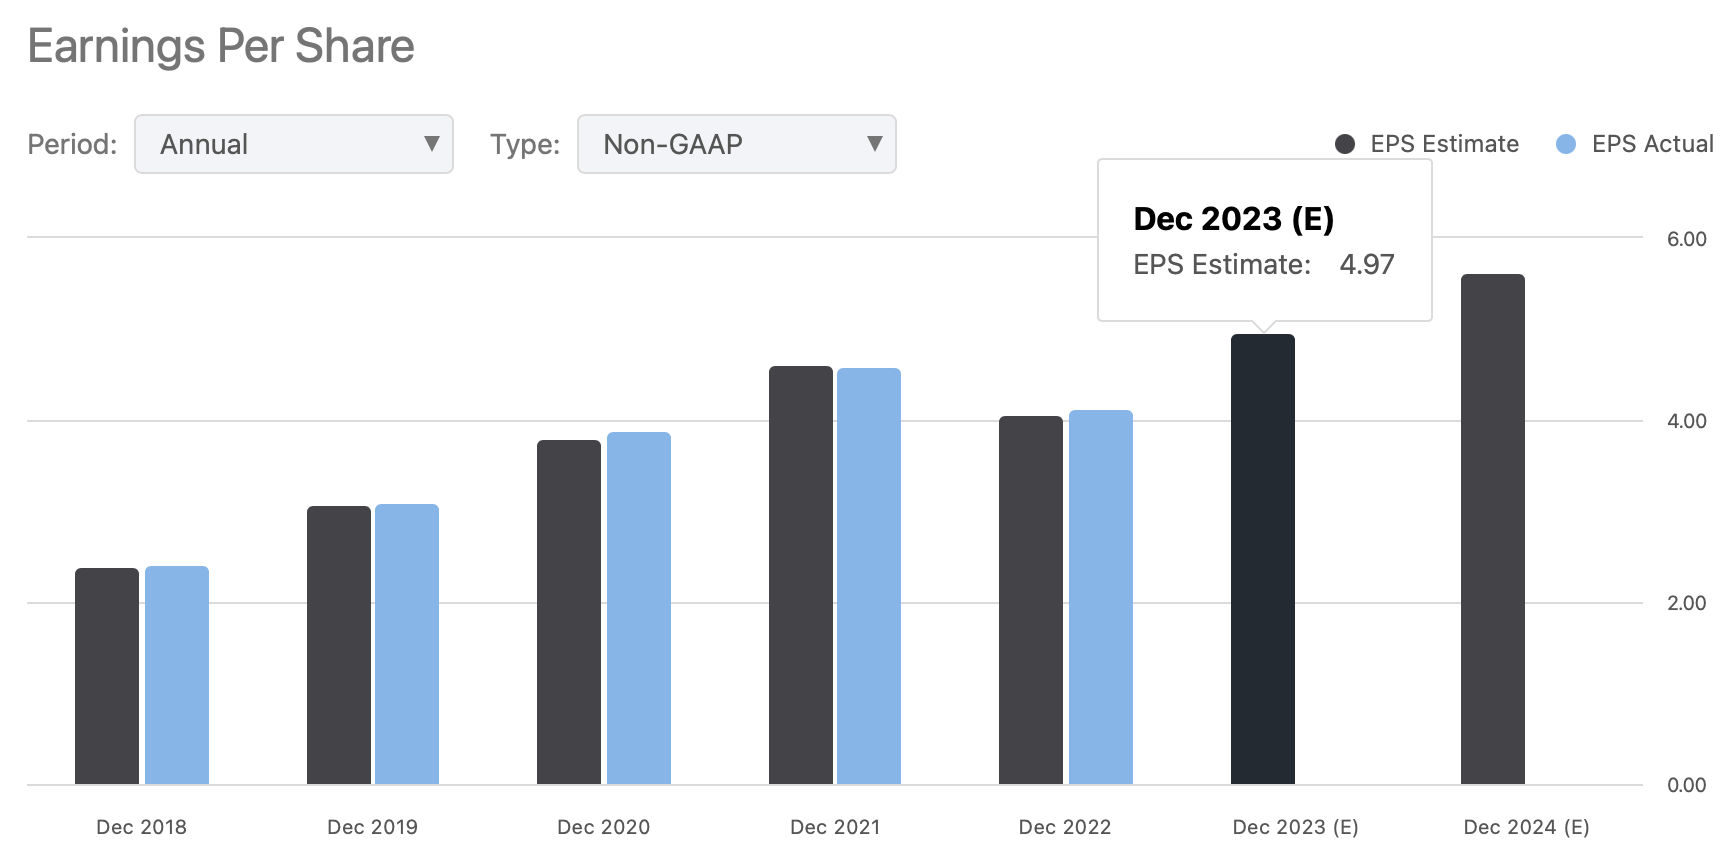Screen dimensions: 1729x861
Task: Click the Dec 2019 EPS Estimate bar
Action: [339, 645]
